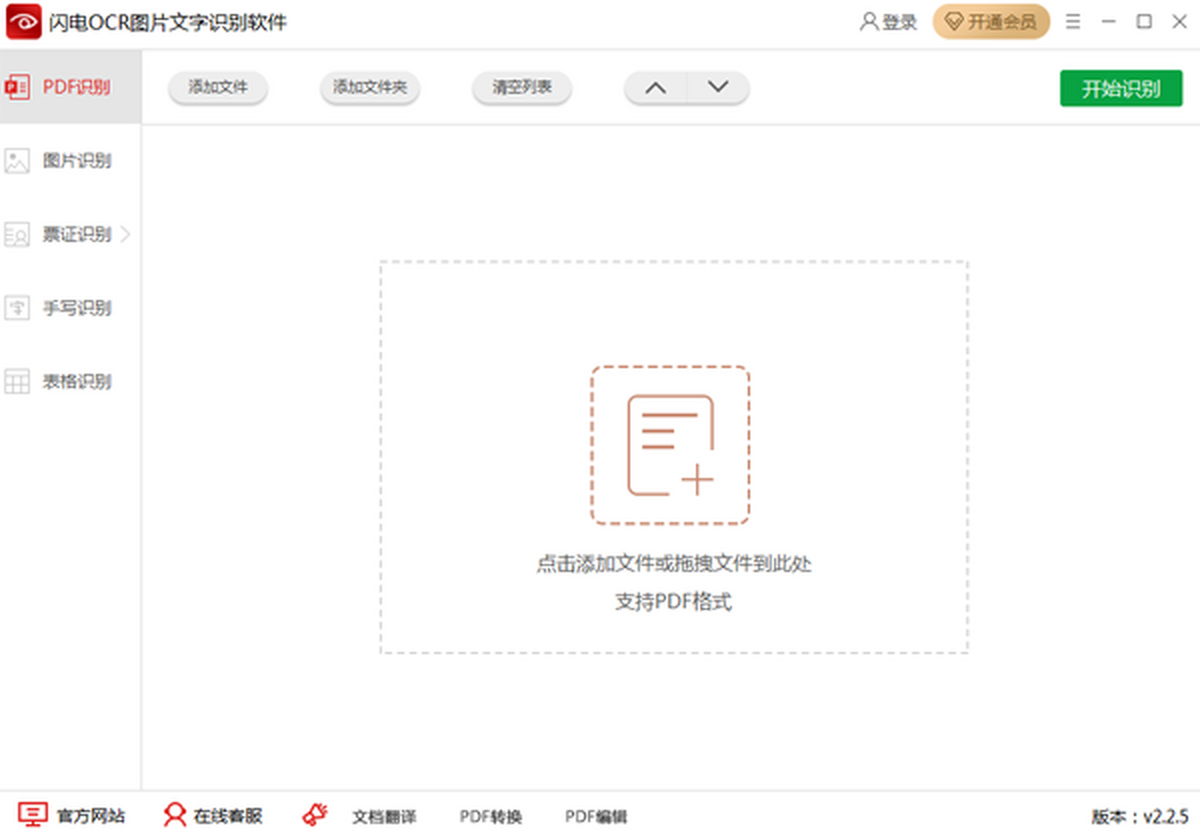The width and height of the screenshot is (1200, 834).
Task: Close the OCR application window
Action: 1178,21
